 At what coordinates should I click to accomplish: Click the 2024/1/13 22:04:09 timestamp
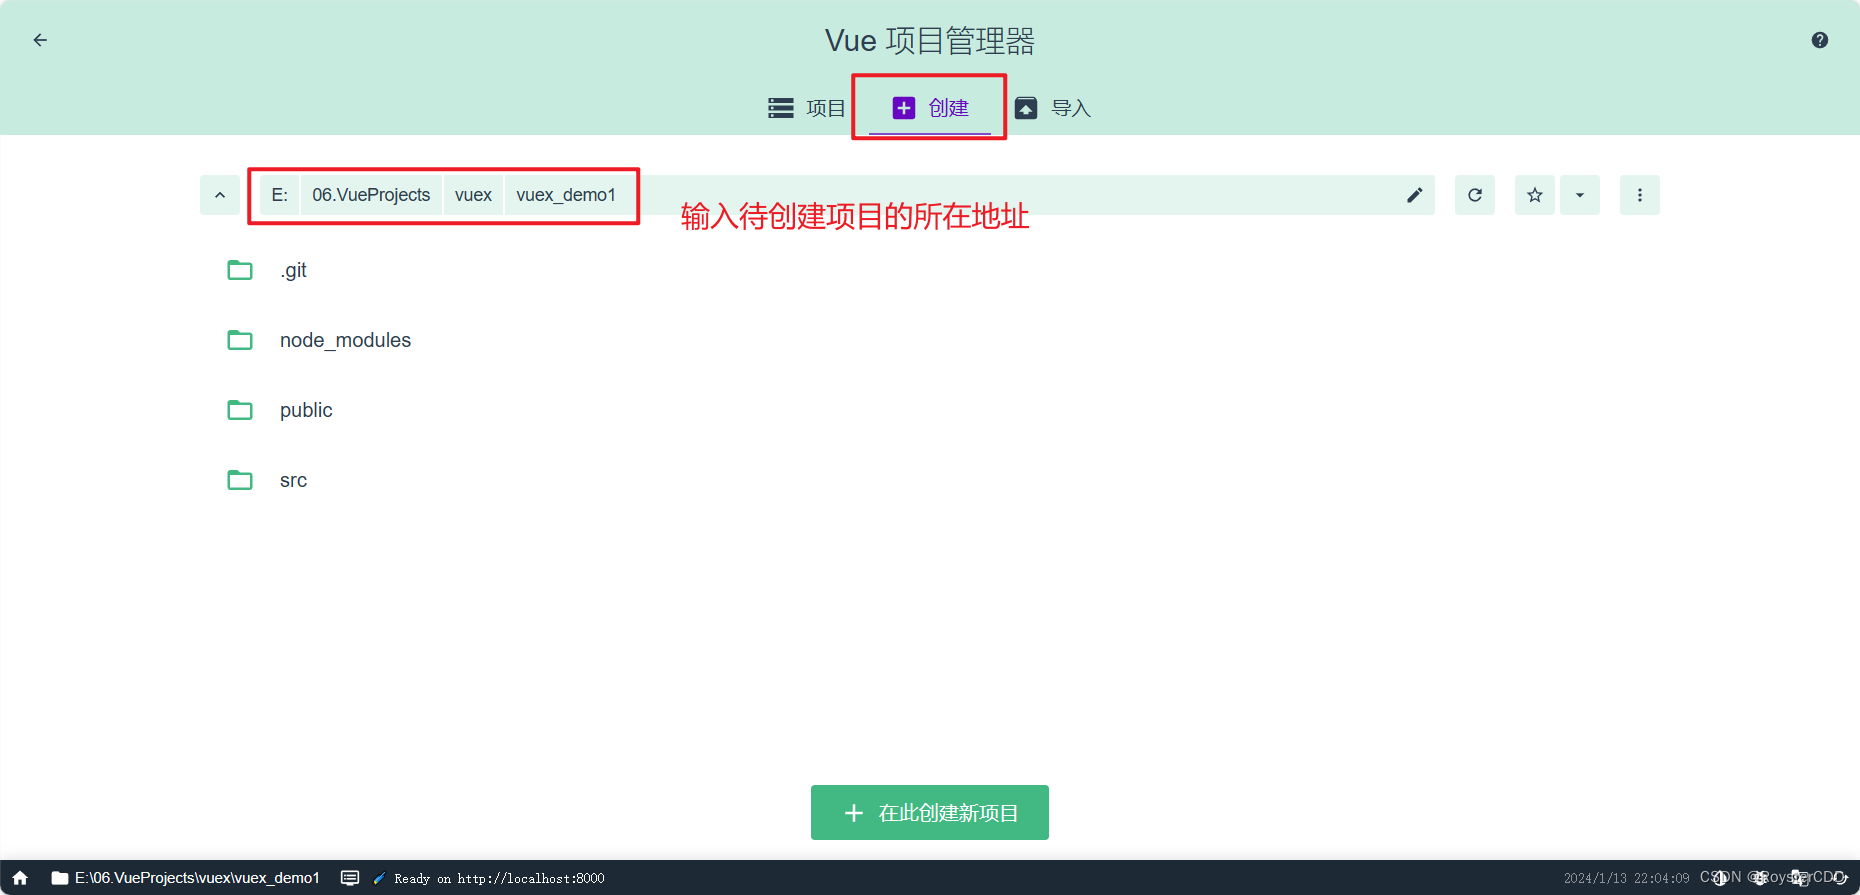click(1626, 878)
